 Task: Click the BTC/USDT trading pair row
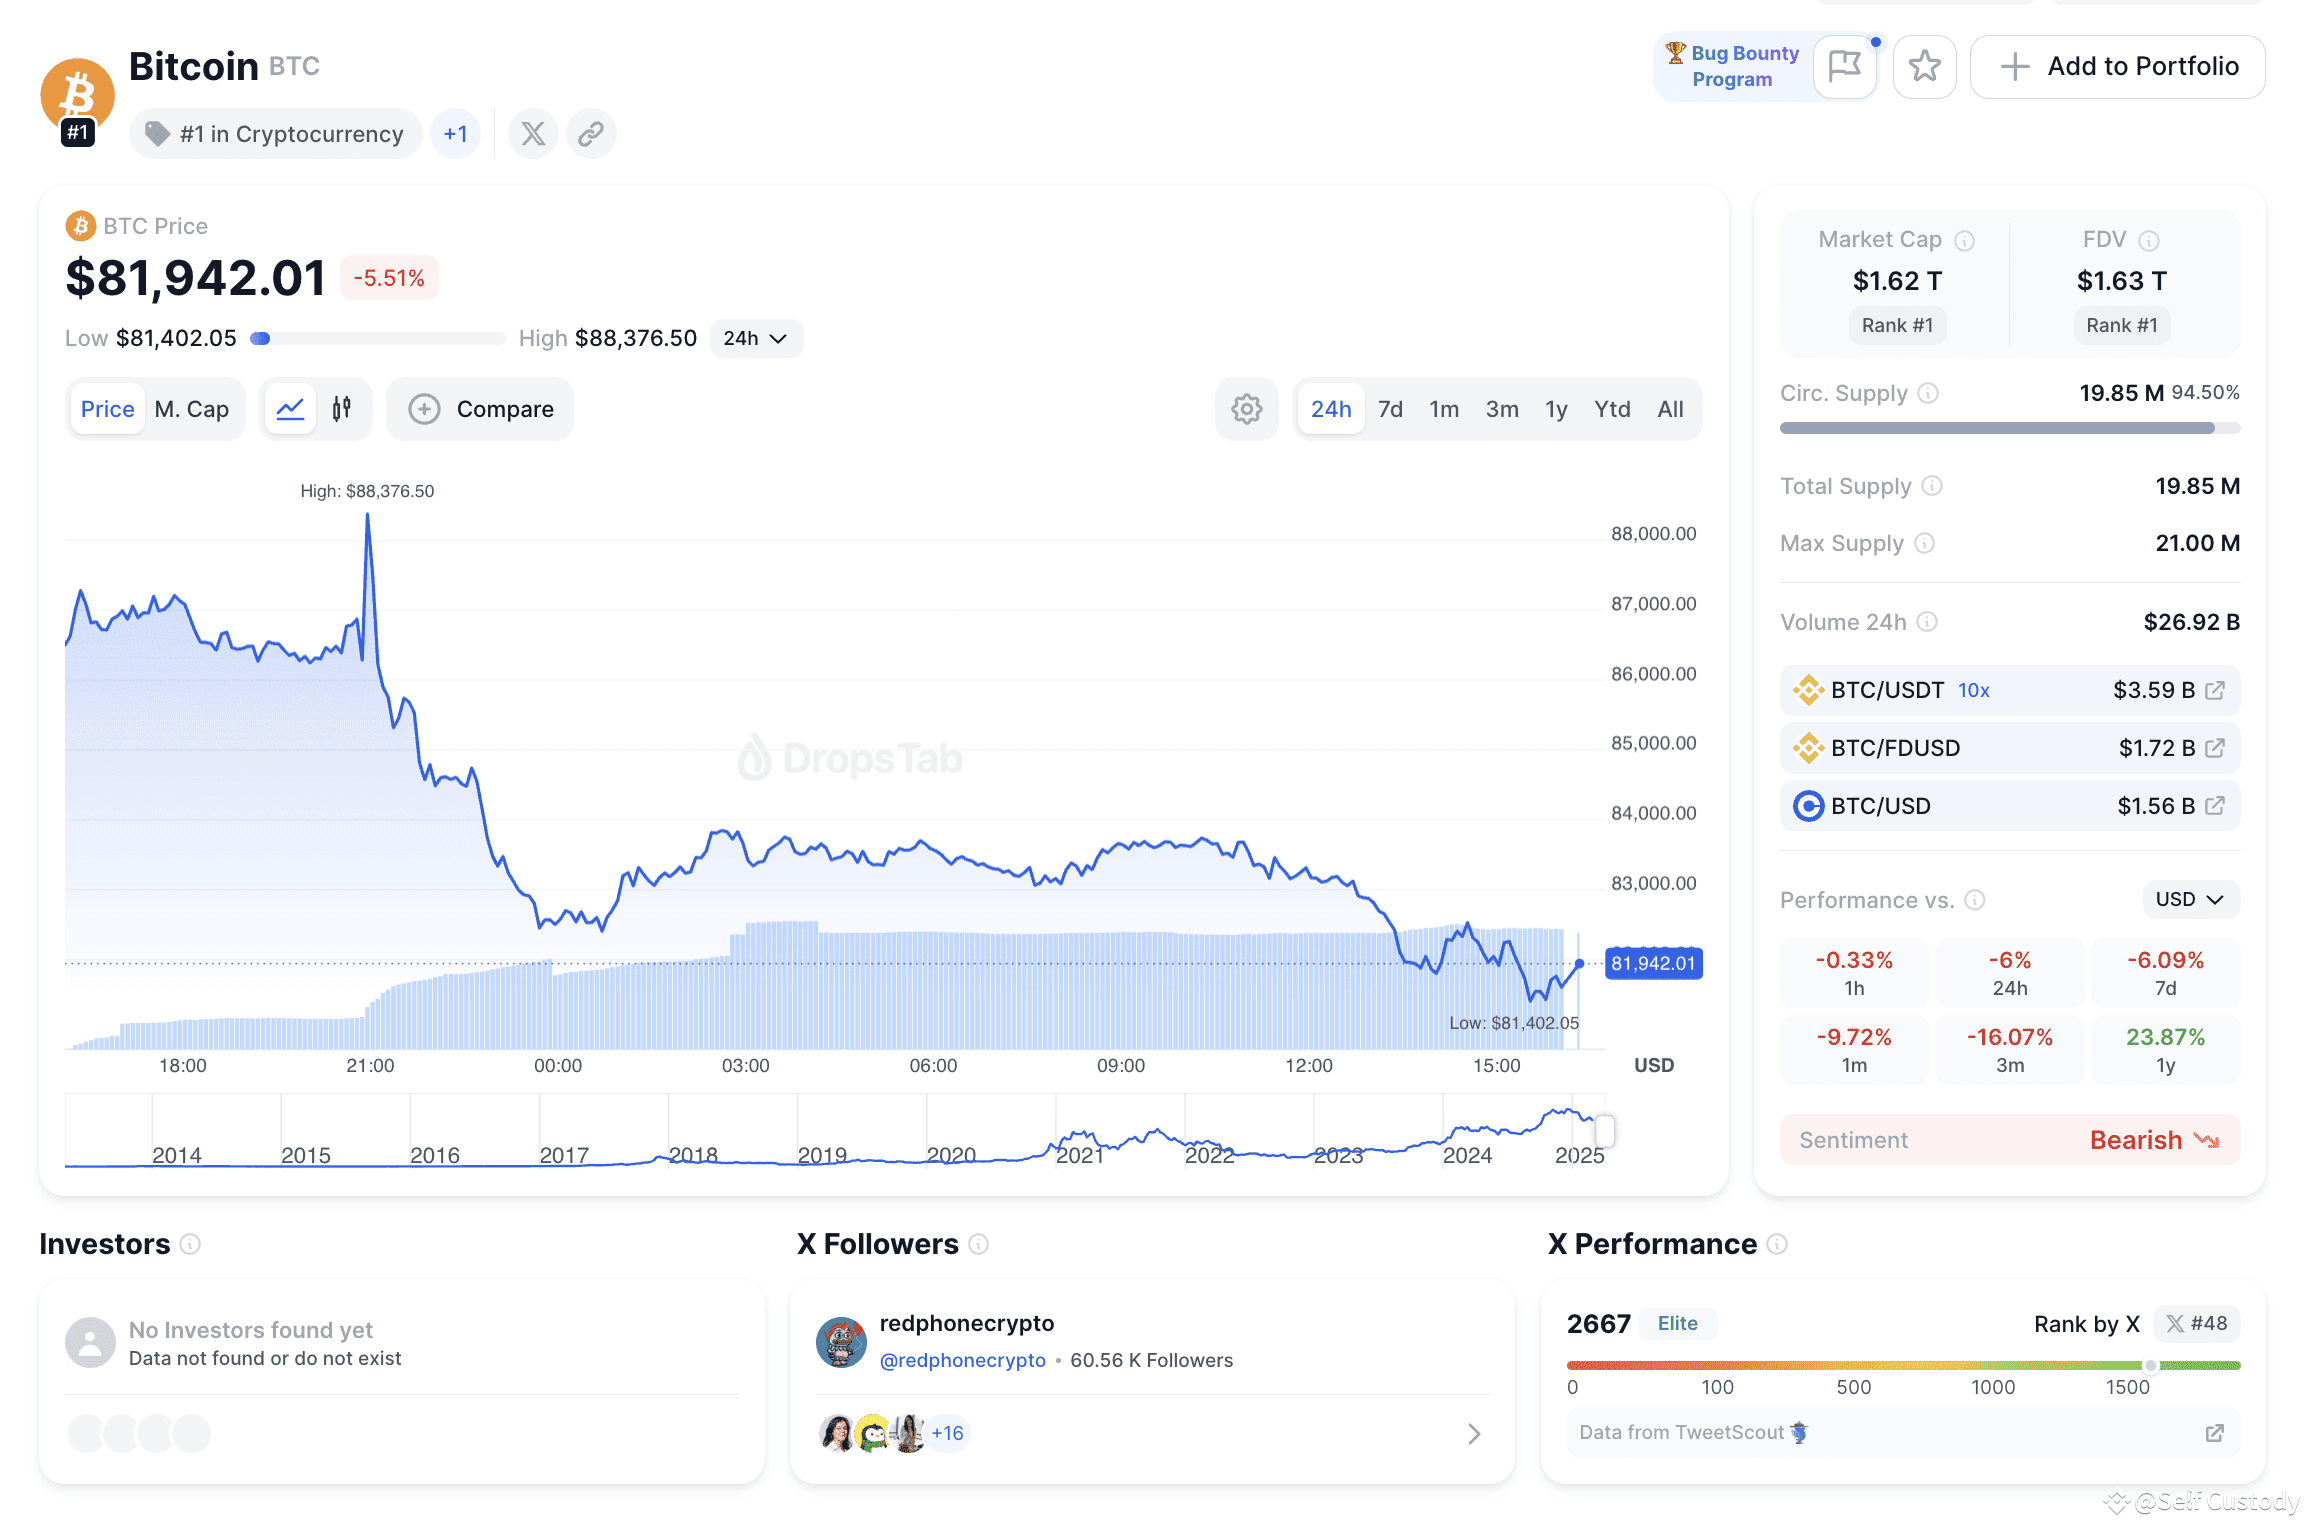pos(2010,690)
